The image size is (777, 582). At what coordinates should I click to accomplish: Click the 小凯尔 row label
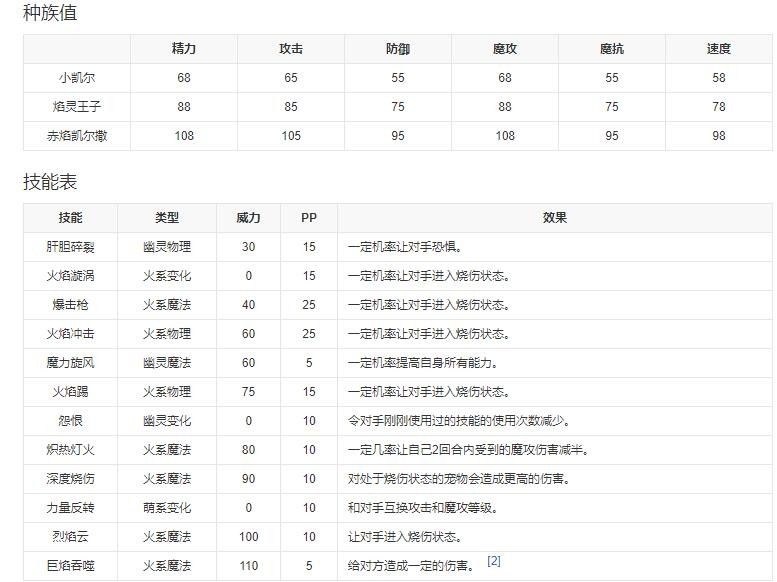coord(77,78)
